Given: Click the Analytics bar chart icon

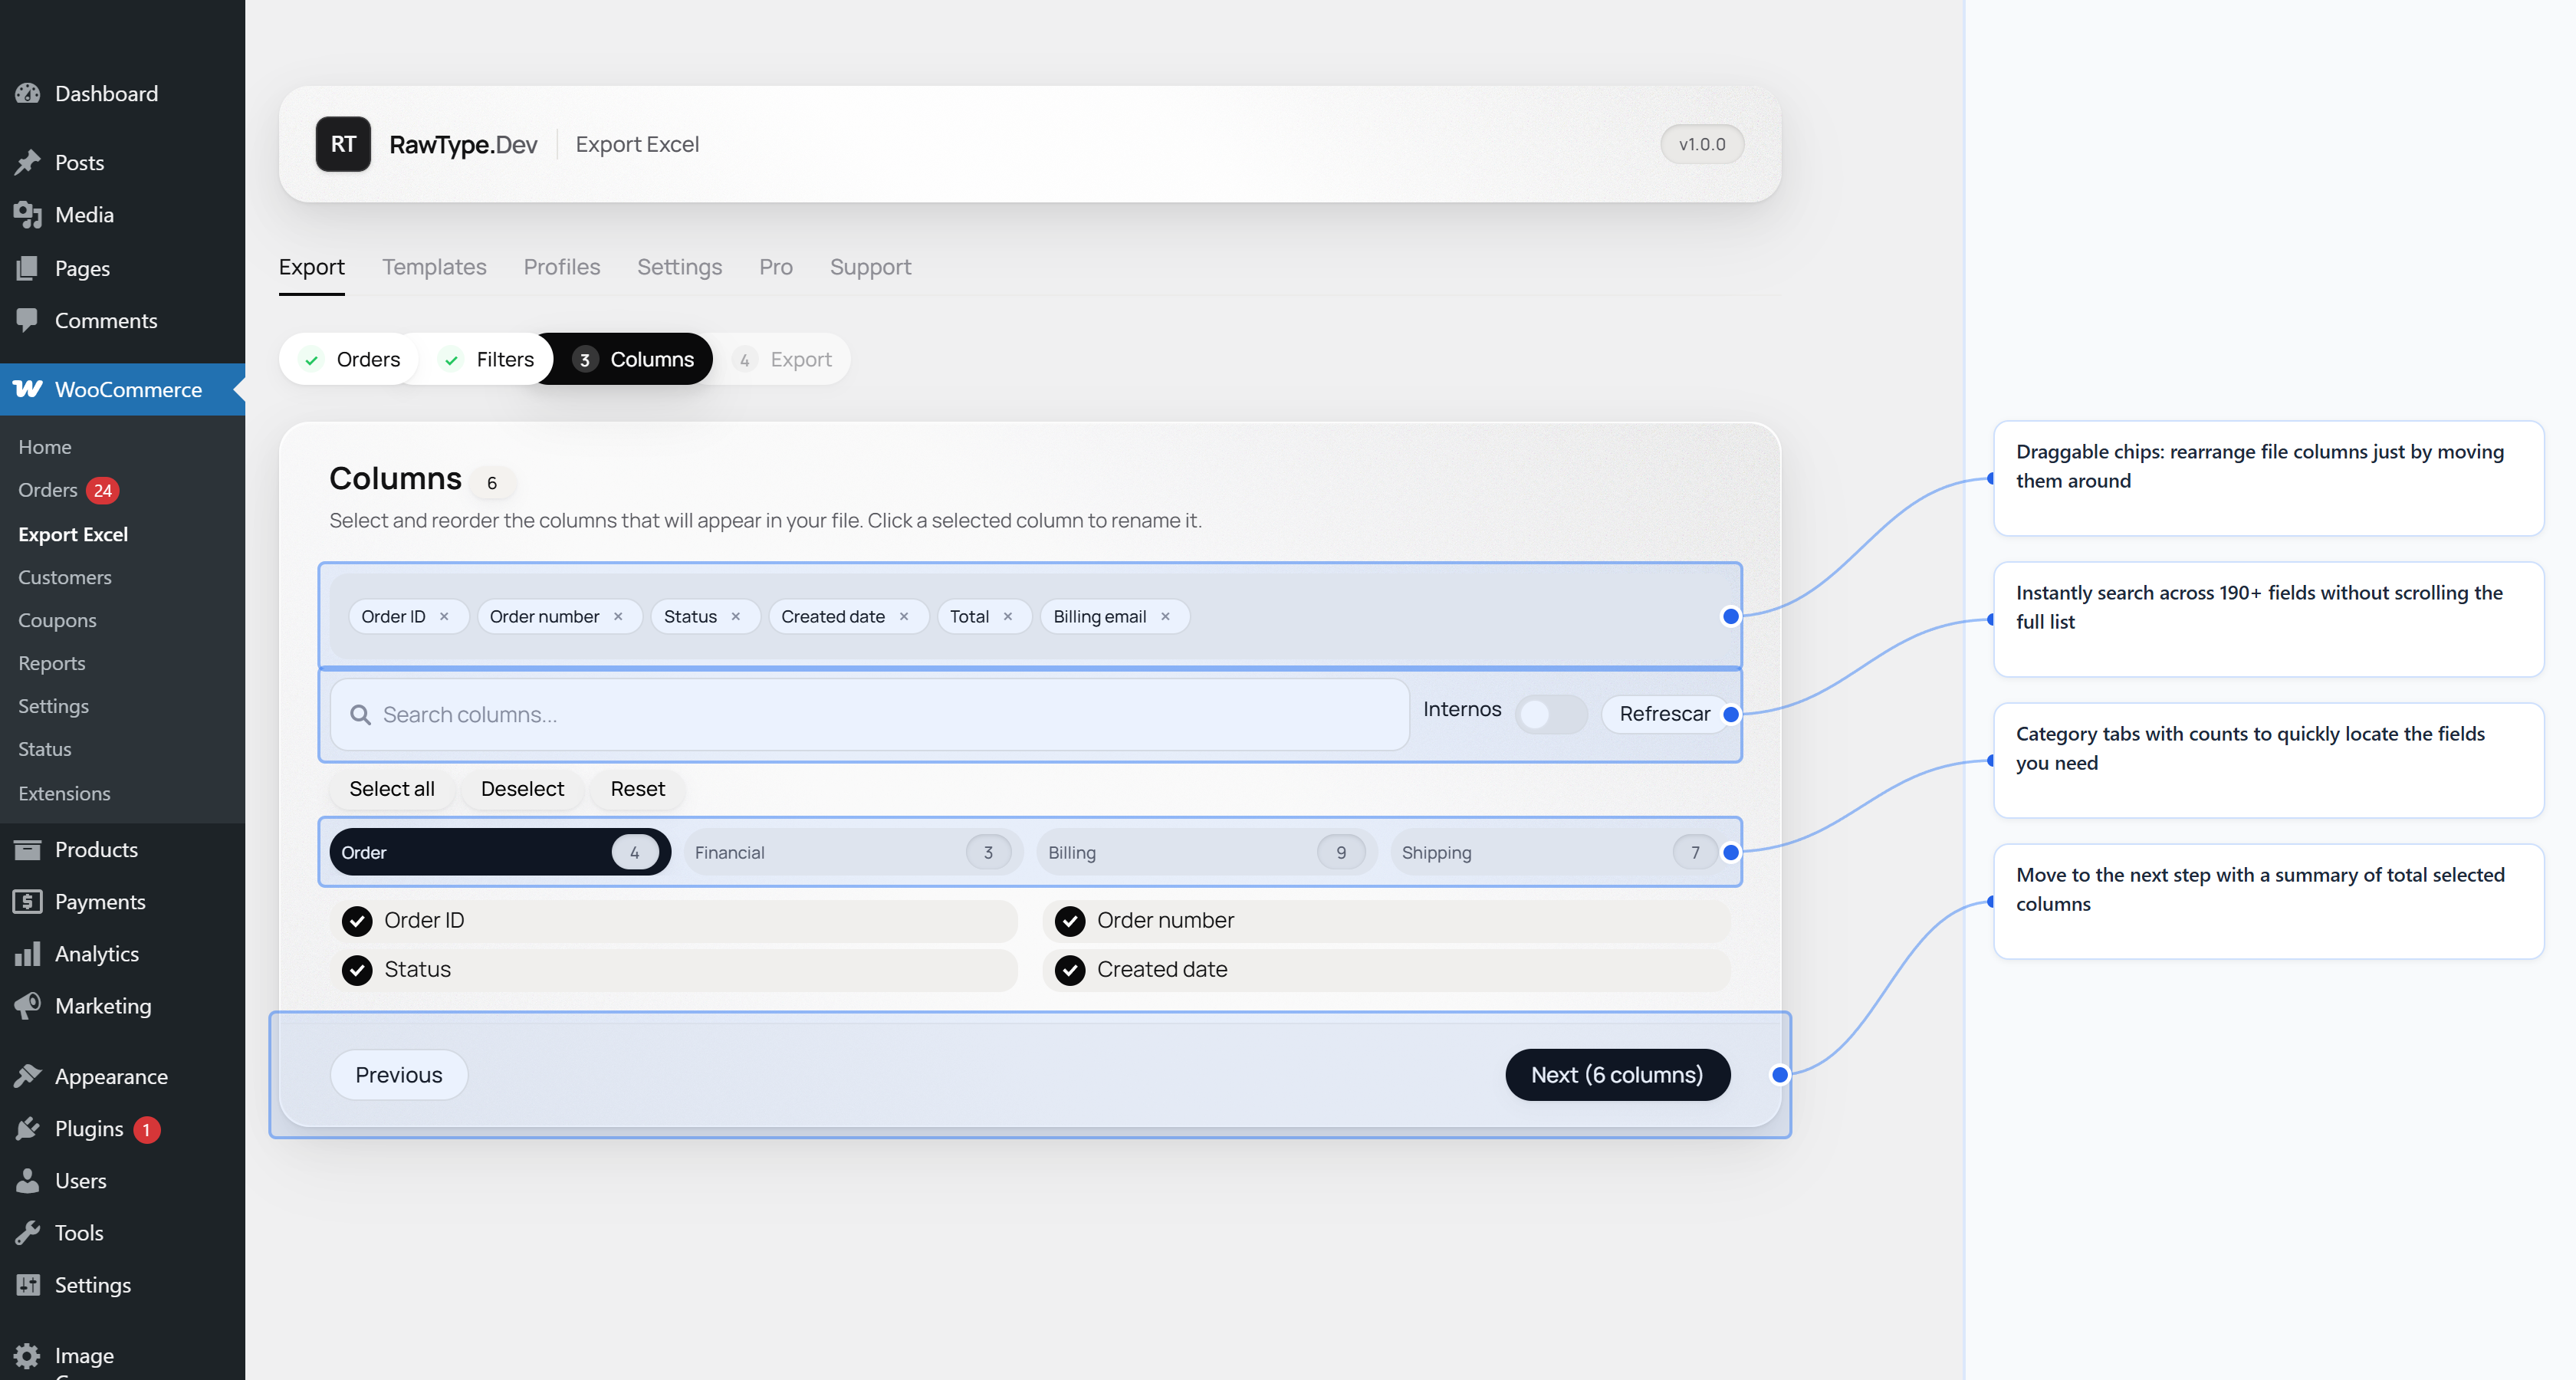Looking at the screenshot, I should click(28, 953).
